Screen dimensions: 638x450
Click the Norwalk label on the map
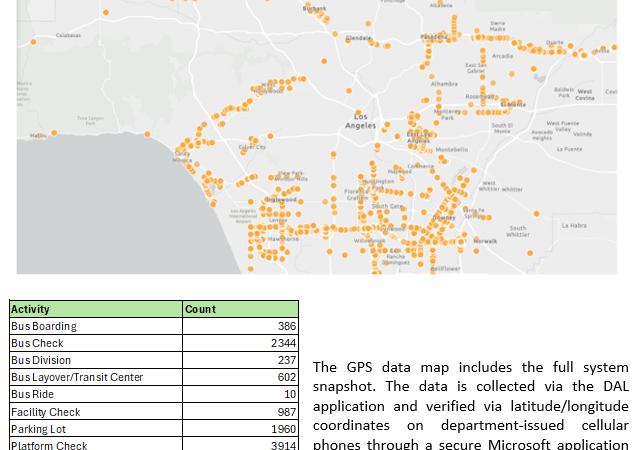[485, 241]
